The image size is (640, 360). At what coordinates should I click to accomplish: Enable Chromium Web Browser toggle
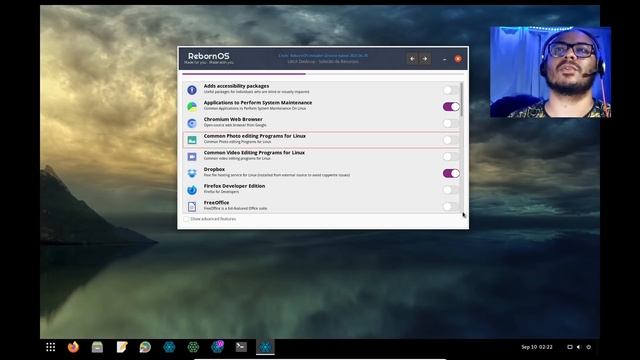click(451, 123)
